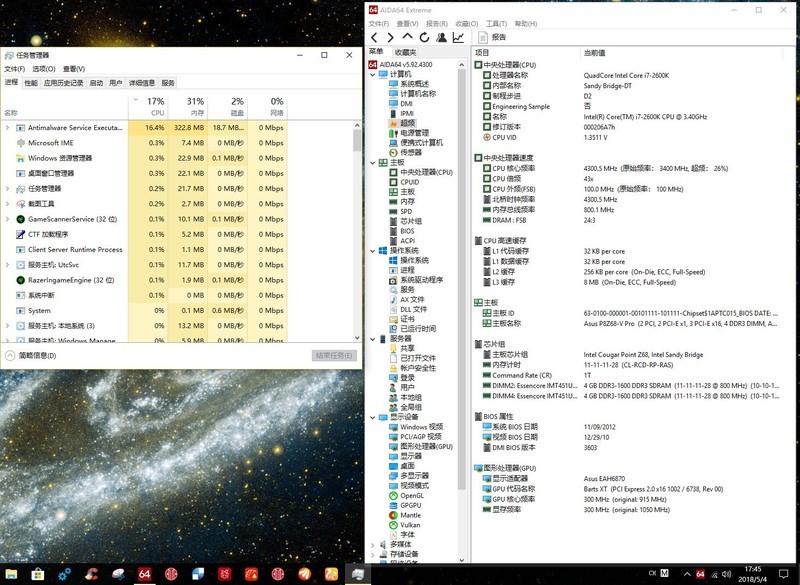Collapse the 主板 tree node in AIDA64
Image resolution: width=800 pixels, height=585 pixels.
point(372,163)
